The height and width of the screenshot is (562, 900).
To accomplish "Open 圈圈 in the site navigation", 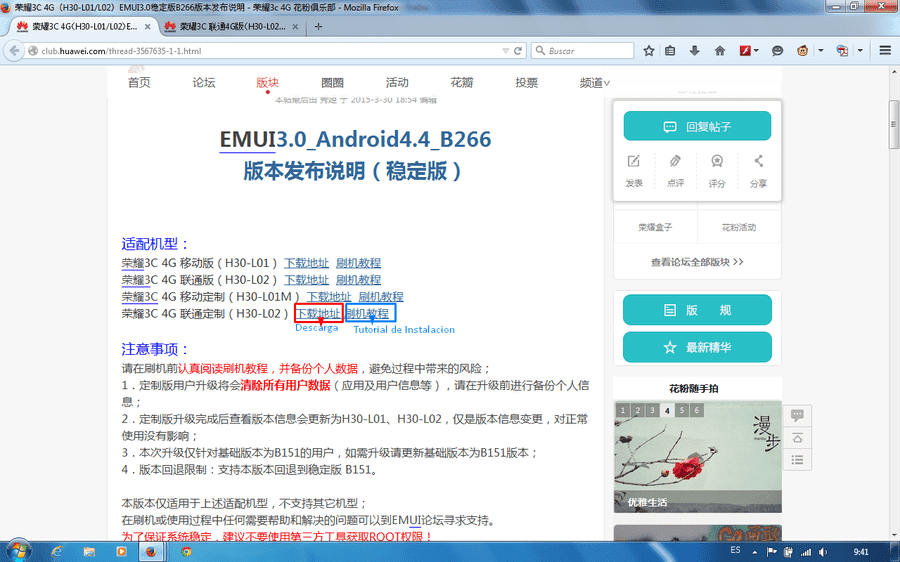I will click(x=332, y=83).
